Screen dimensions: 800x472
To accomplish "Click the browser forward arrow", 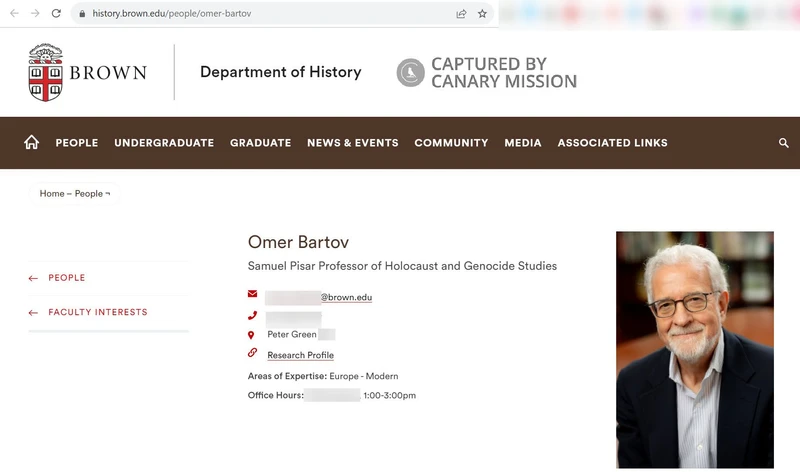I will 35,13.
